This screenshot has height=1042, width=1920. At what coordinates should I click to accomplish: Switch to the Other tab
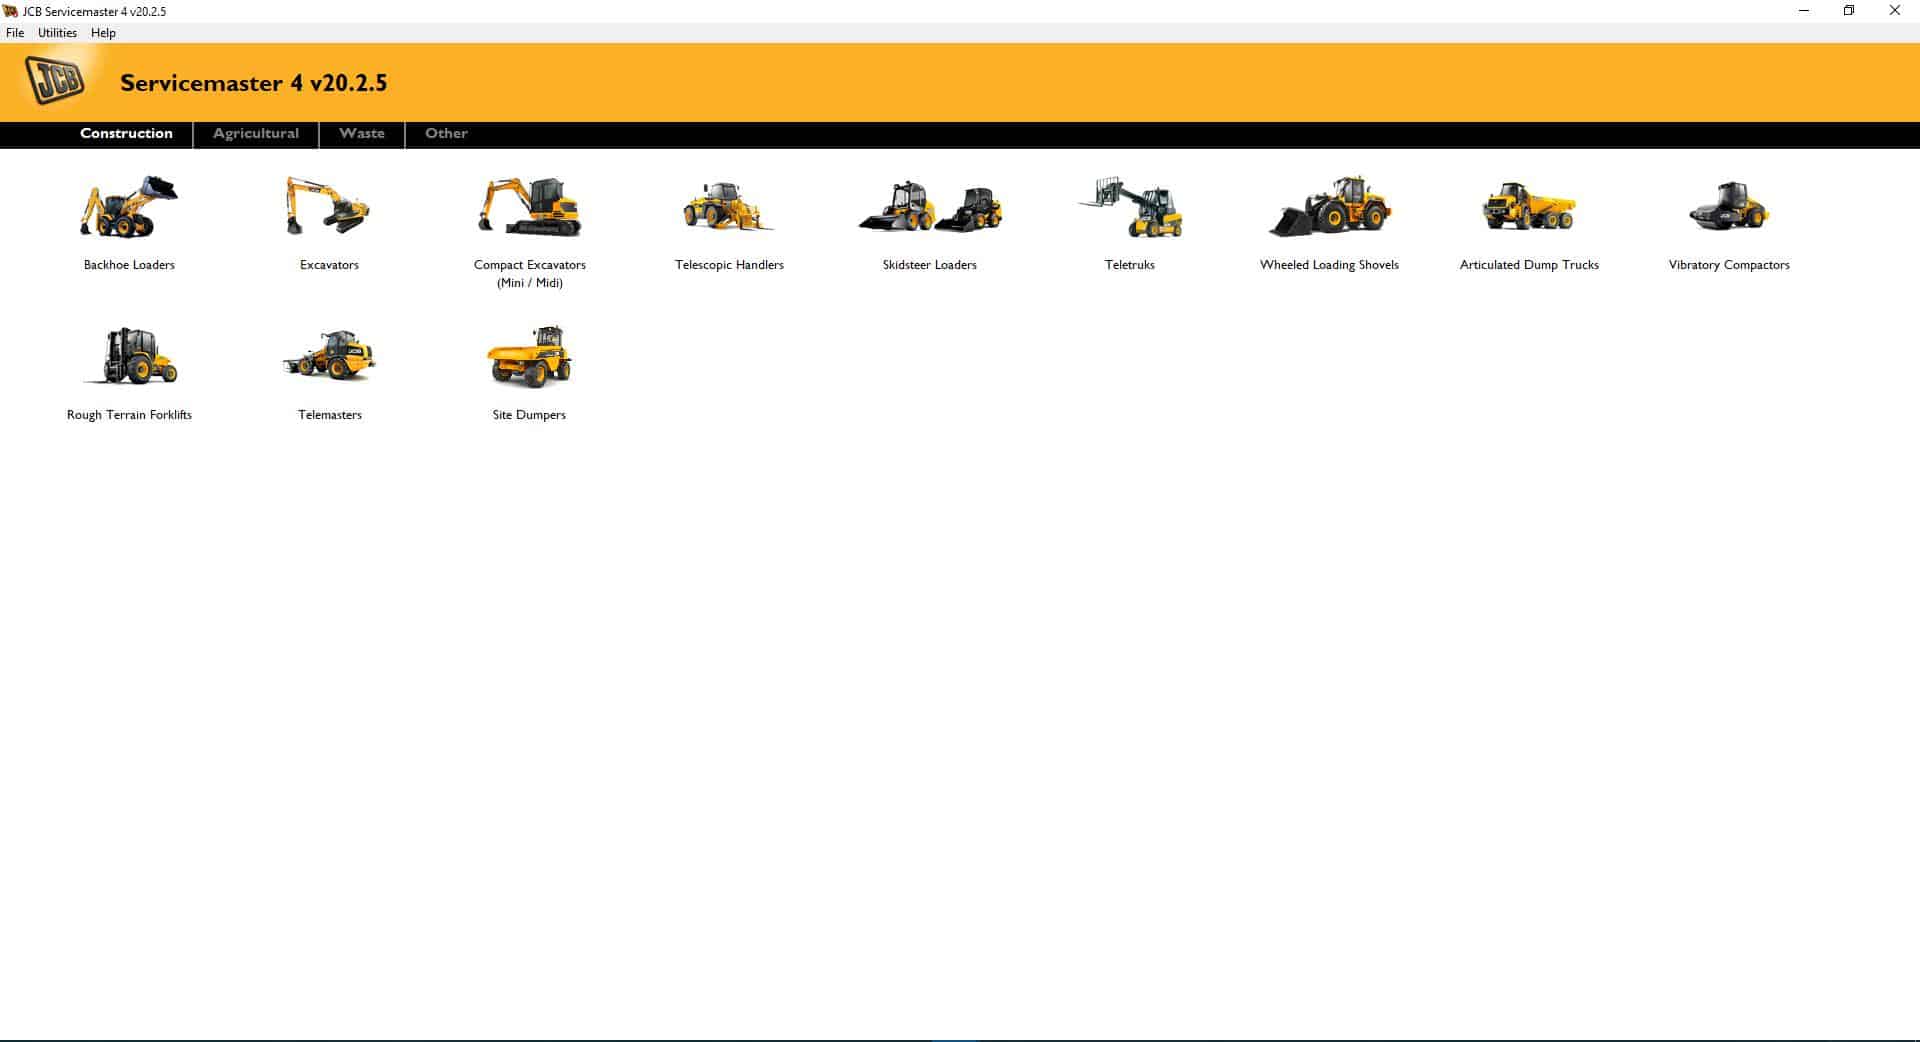point(446,133)
